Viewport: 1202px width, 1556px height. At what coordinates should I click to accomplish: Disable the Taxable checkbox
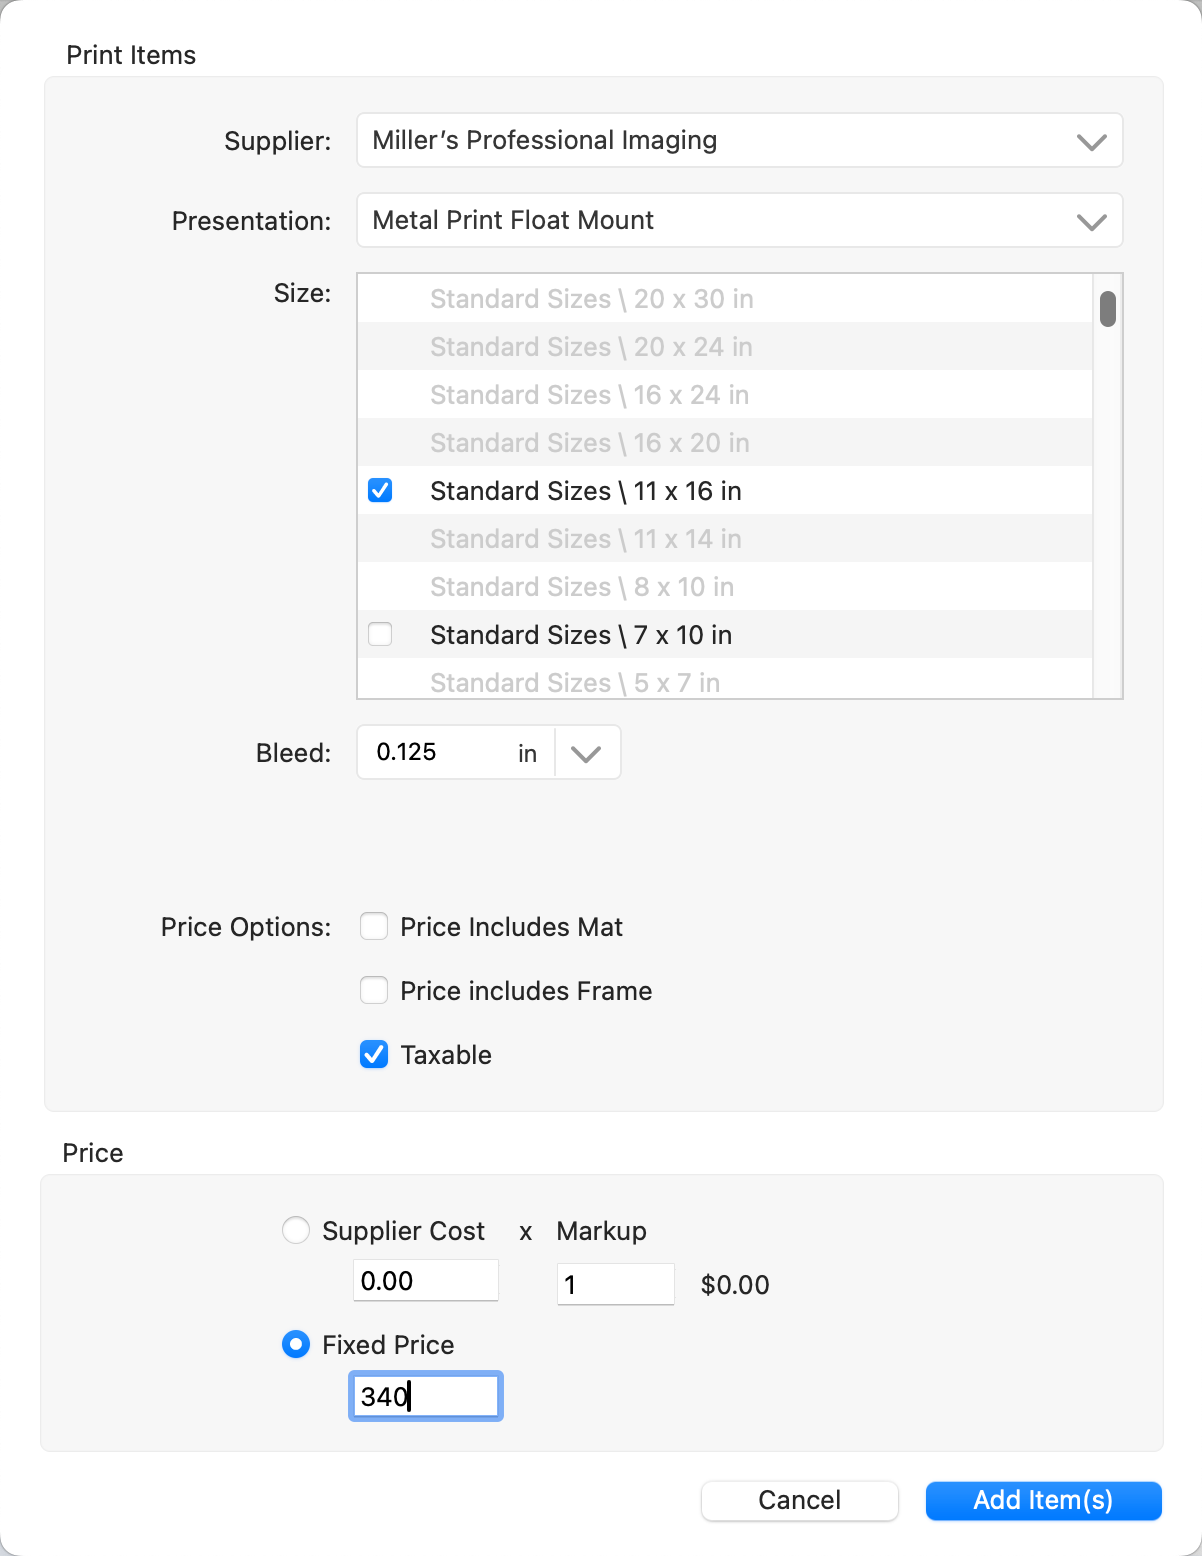374,1055
